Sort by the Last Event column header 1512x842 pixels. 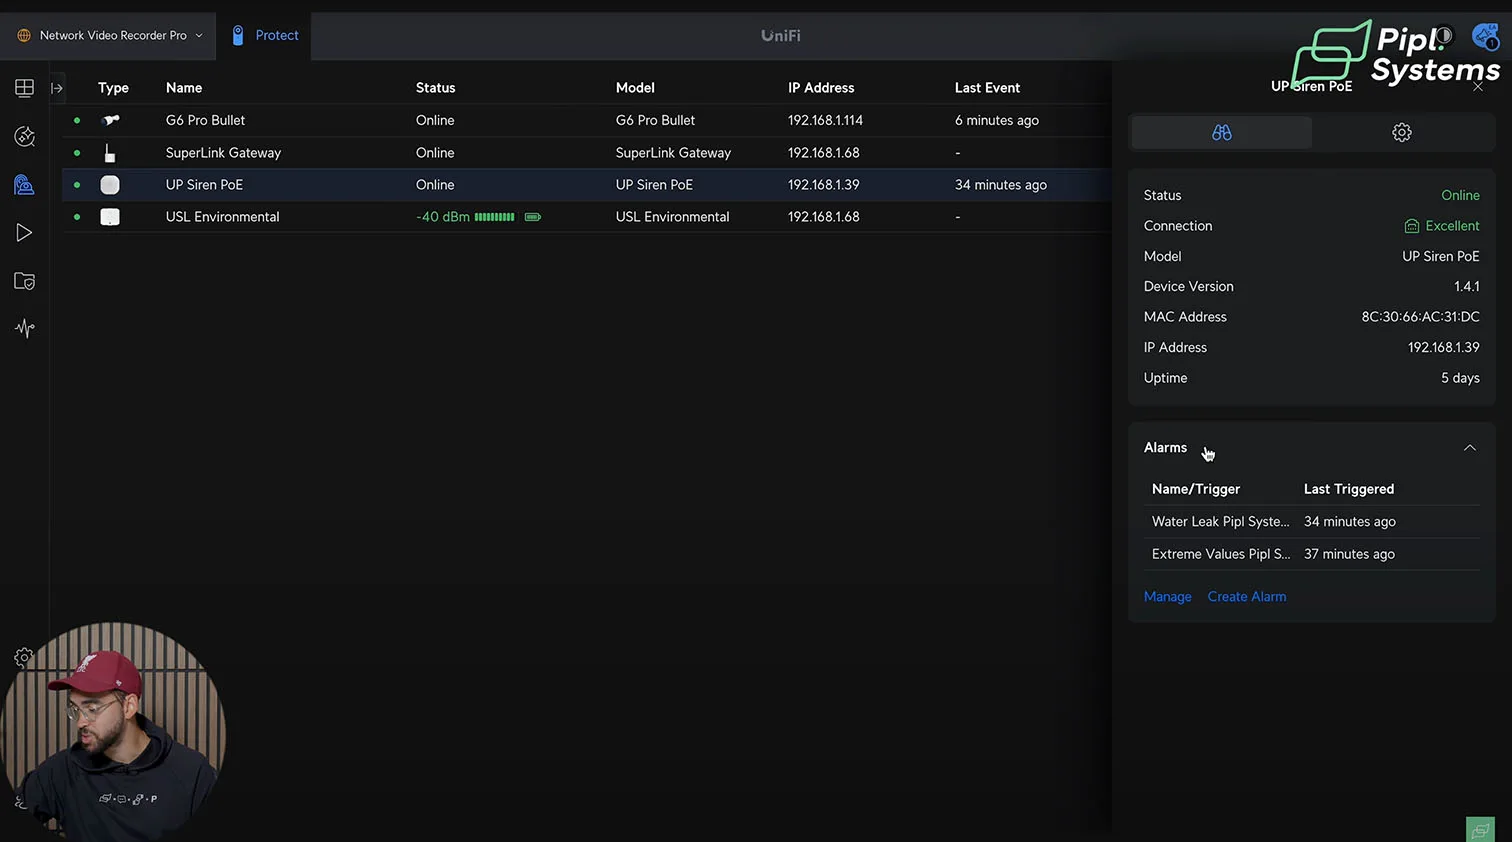coord(987,88)
